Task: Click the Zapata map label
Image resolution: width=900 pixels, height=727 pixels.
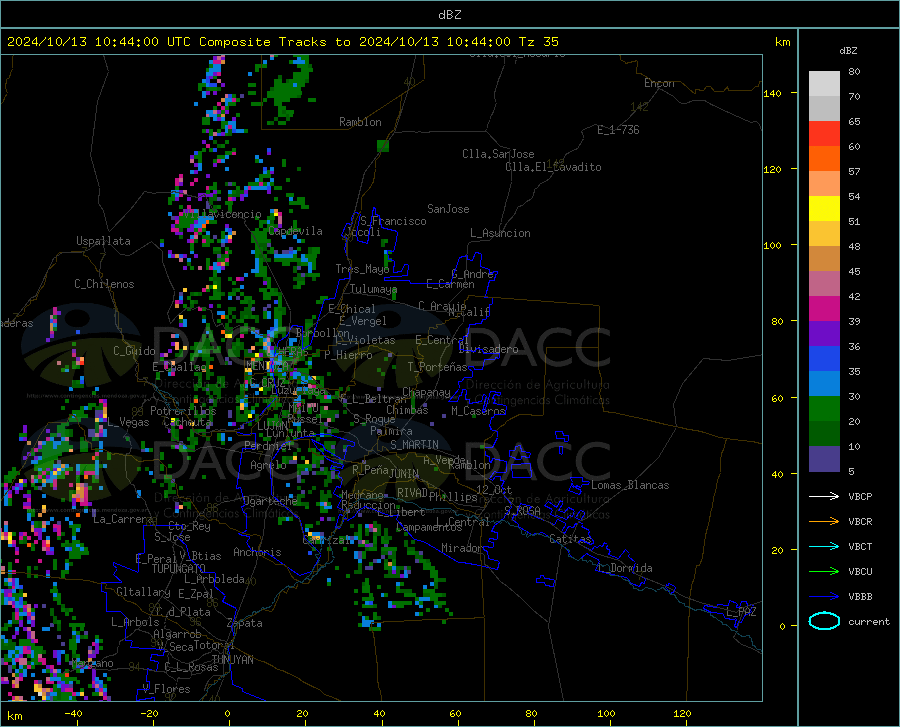Action: pyautogui.click(x=245, y=623)
